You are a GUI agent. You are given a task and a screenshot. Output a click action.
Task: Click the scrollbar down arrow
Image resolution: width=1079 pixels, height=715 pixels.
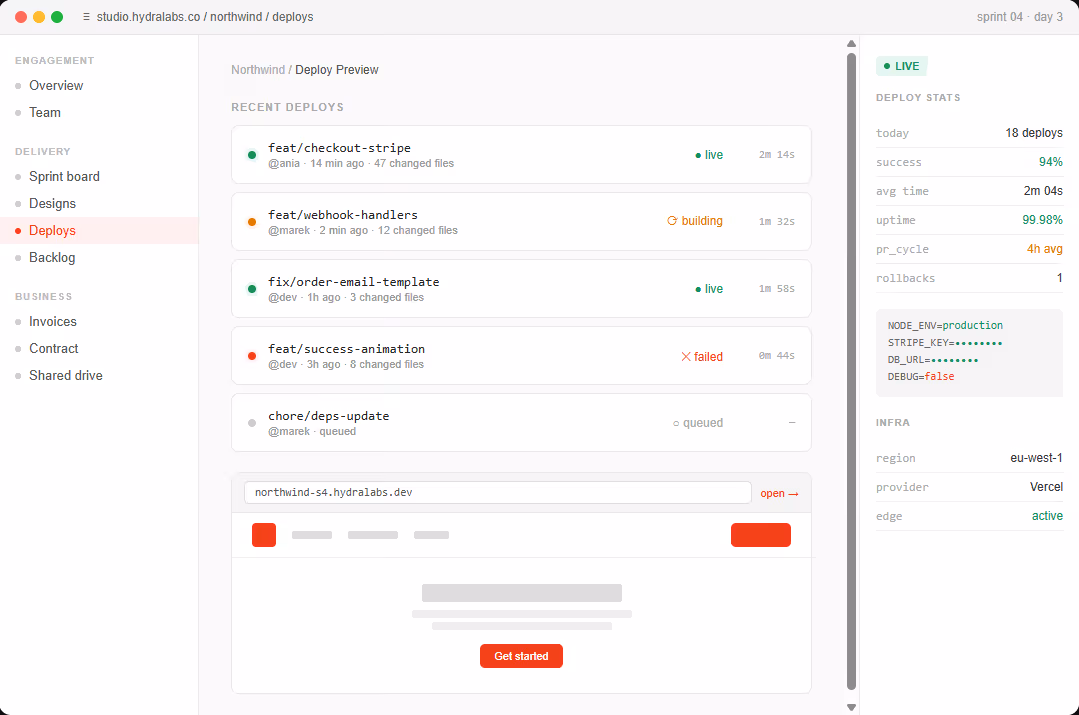coord(851,707)
